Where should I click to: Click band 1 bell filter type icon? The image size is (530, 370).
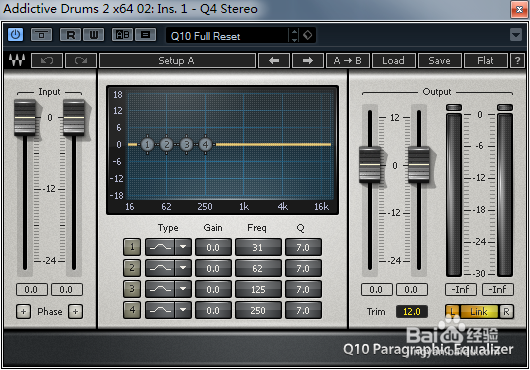(x=160, y=247)
